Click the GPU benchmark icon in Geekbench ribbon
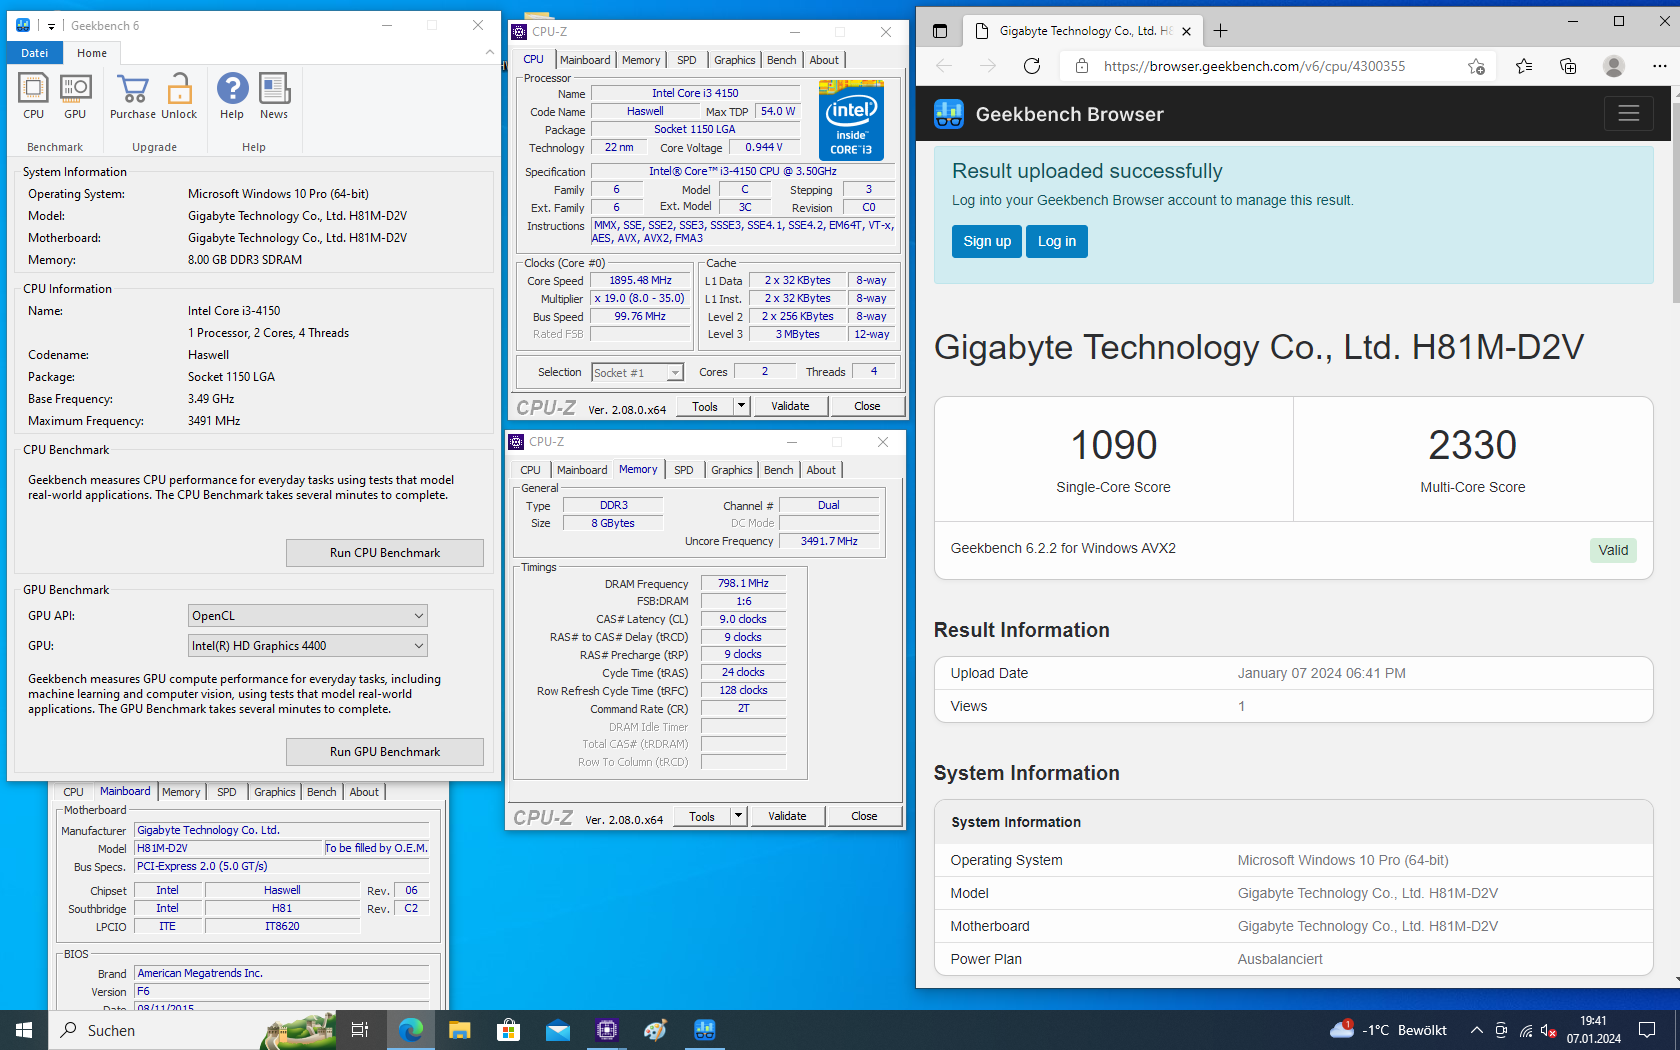The width and height of the screenshot is (1680, 1050). click(x=75, y=97)
